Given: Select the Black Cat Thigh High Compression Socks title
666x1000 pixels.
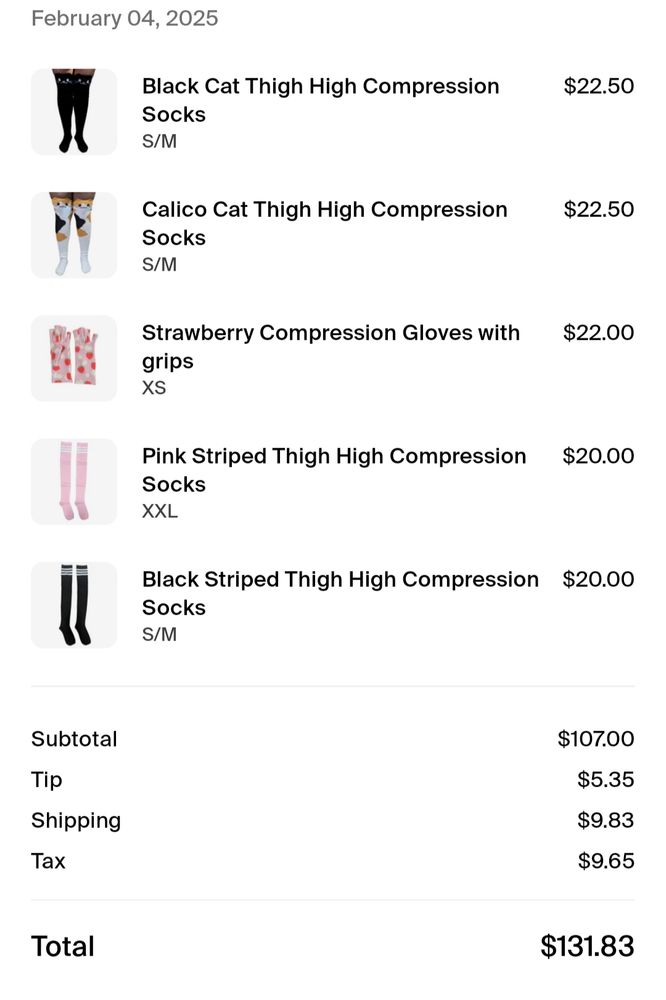Looking at the screenshot, I should click(320, 100).
